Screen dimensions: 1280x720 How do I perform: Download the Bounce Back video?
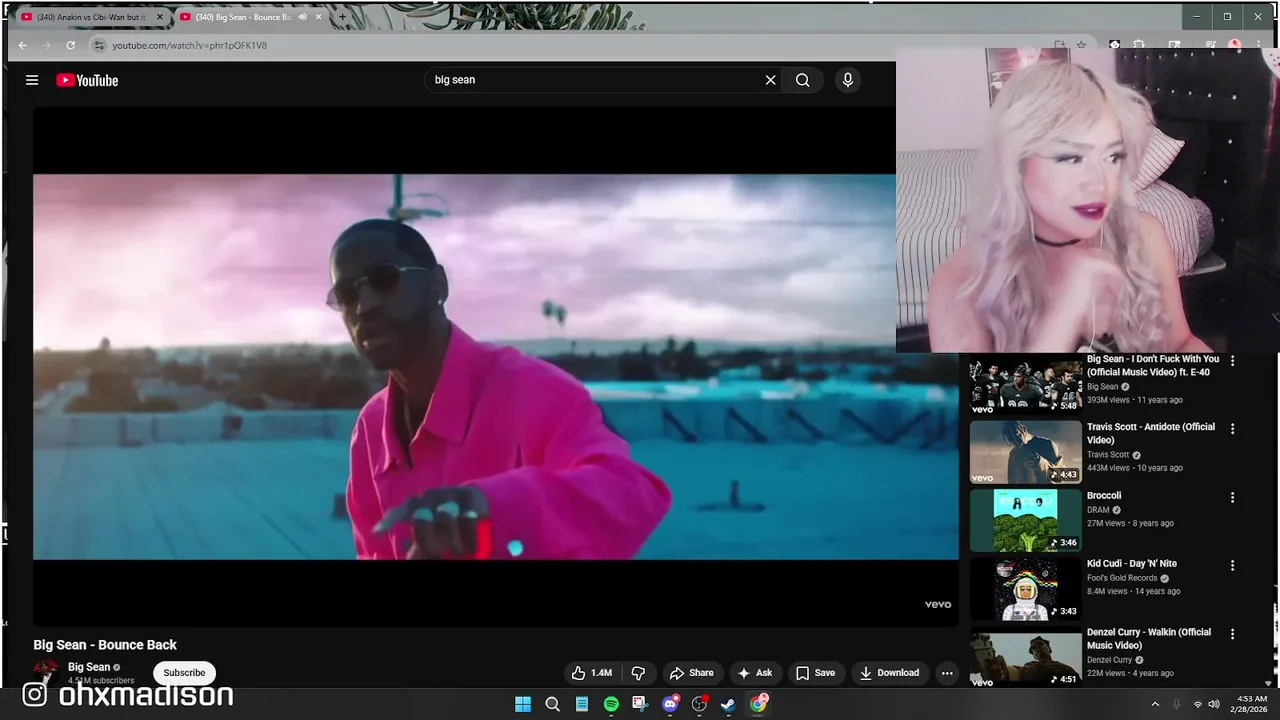point(889,673)
